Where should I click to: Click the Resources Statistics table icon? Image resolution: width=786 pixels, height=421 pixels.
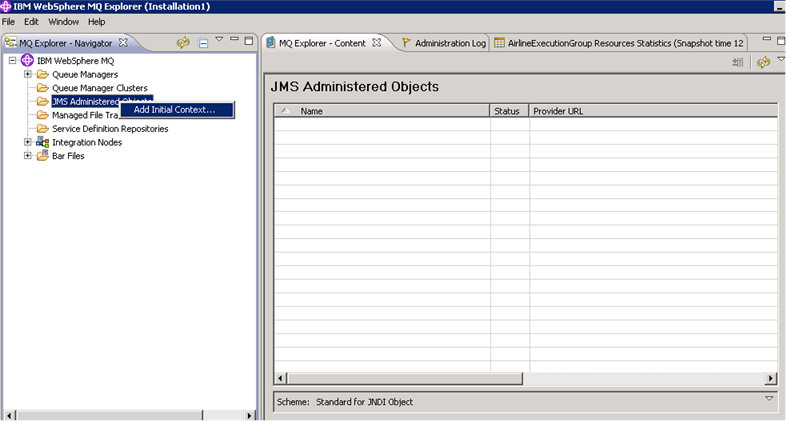[x=499, y=43]
